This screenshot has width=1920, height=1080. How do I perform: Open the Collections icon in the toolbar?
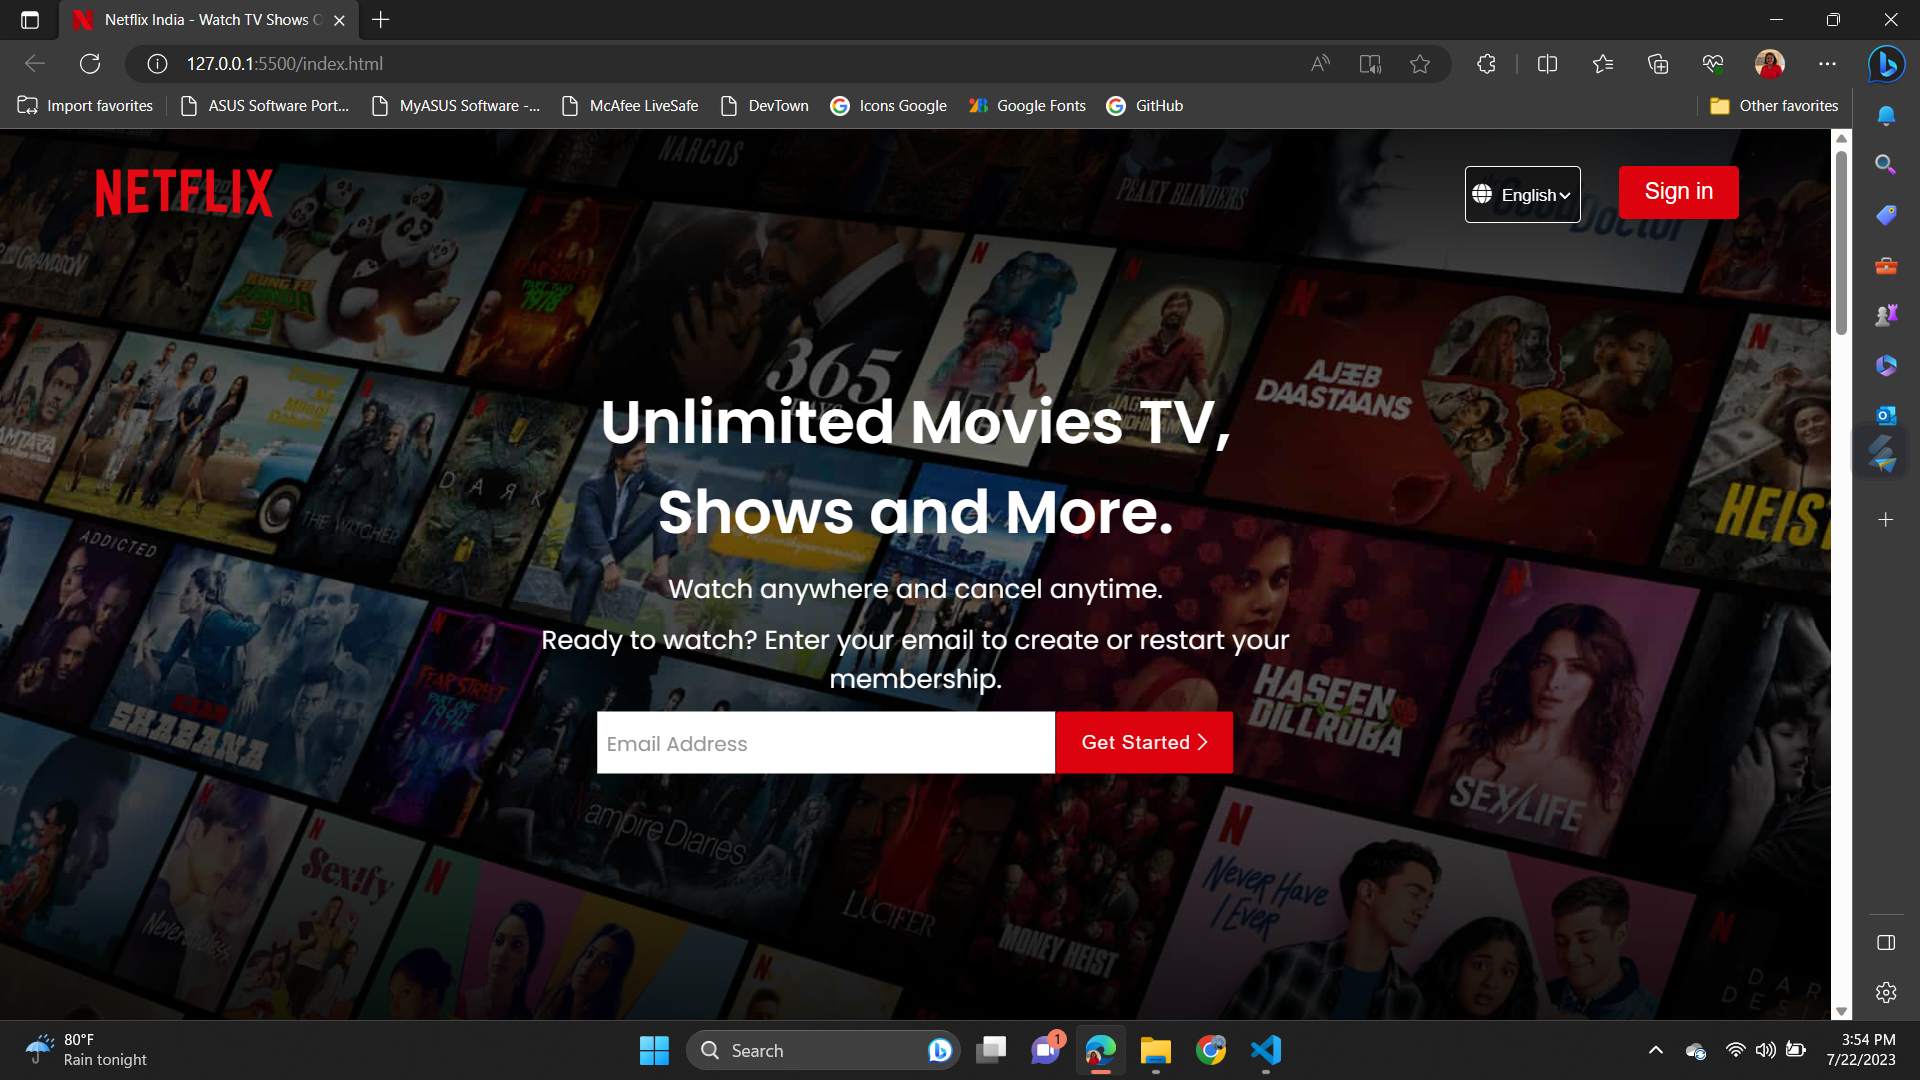click(x=1657, y=63)
